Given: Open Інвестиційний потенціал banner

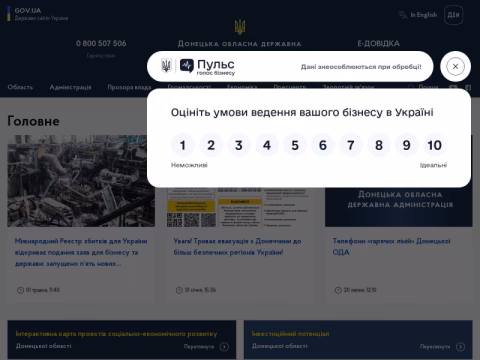Looking at the screenshot, I should pos(358,340).
